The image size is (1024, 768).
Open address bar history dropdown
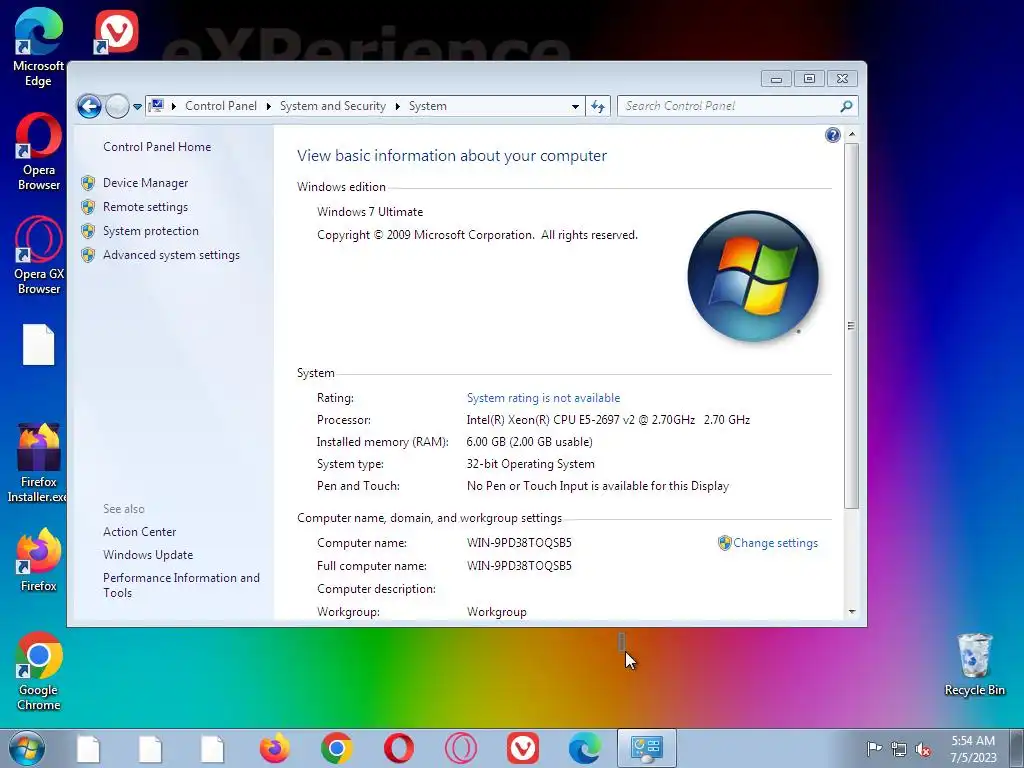click(575, 106)
